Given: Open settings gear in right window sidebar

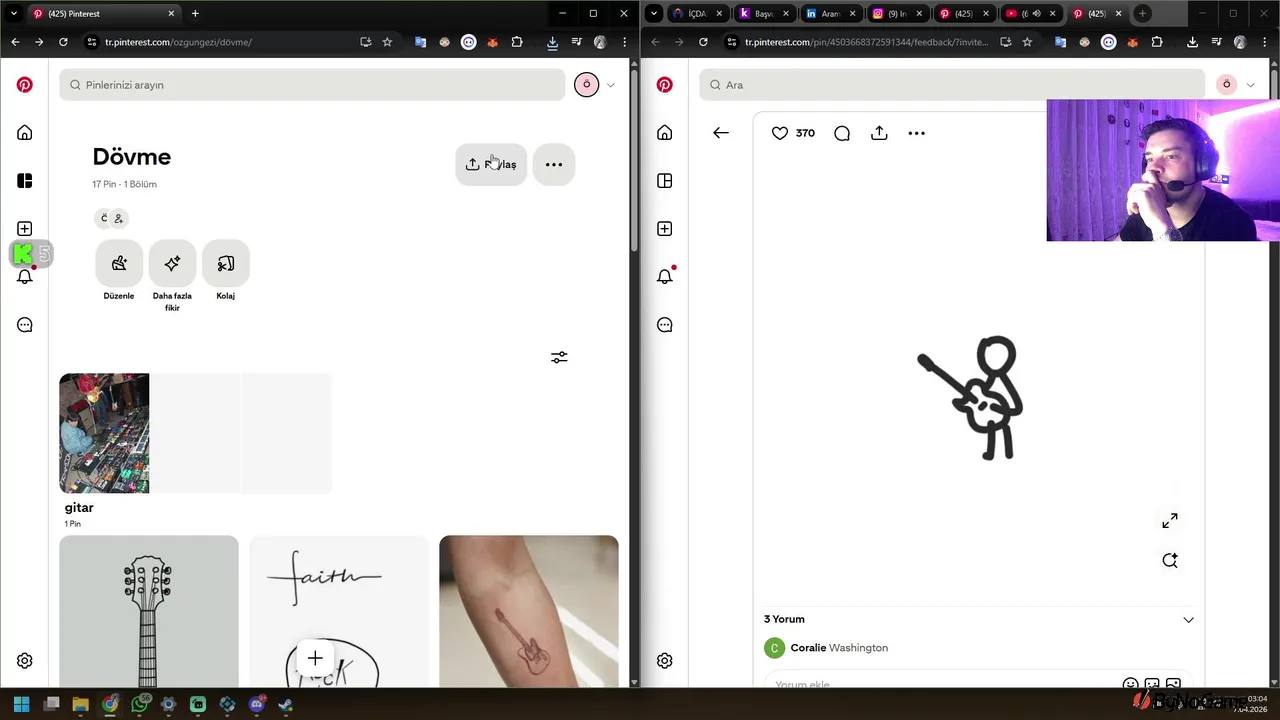Looking at the screenshot, I should 665,661.
